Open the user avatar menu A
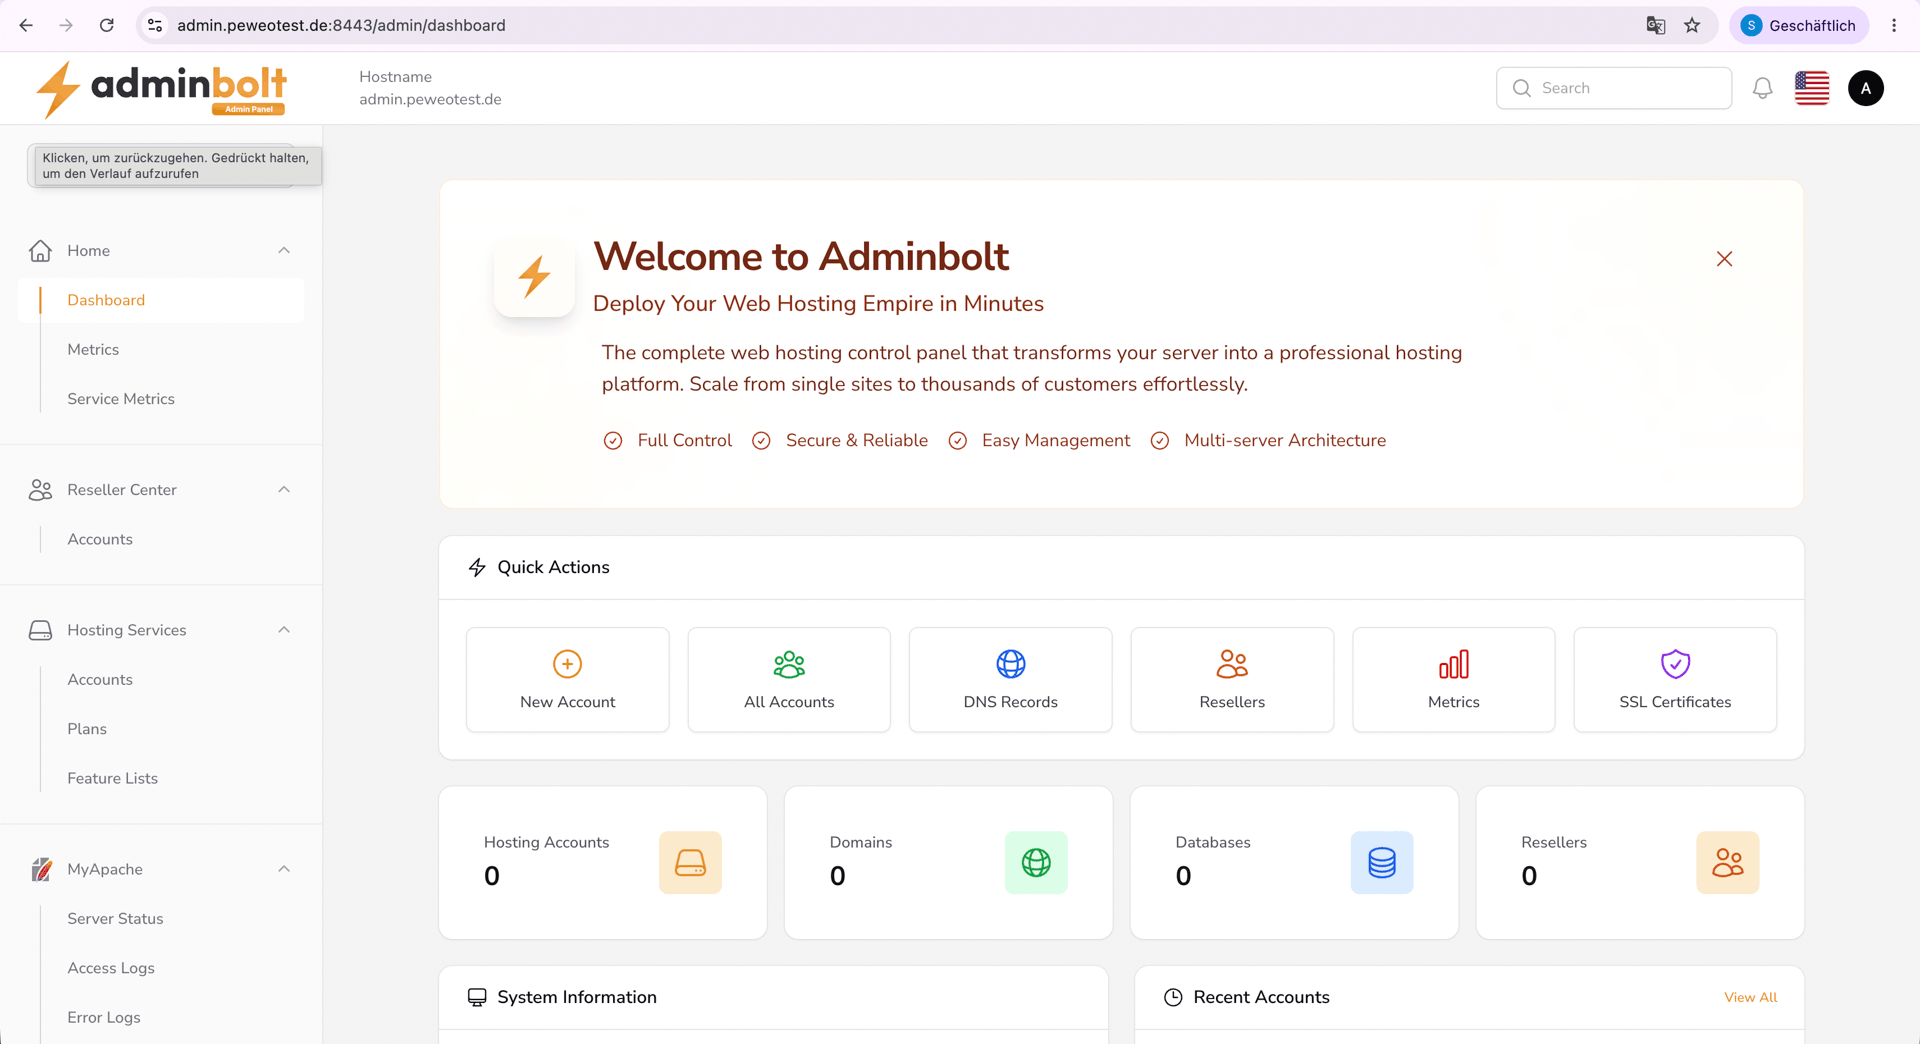The width and height of the screenshot is (1920, 1044). click(x=1866, y=88)
